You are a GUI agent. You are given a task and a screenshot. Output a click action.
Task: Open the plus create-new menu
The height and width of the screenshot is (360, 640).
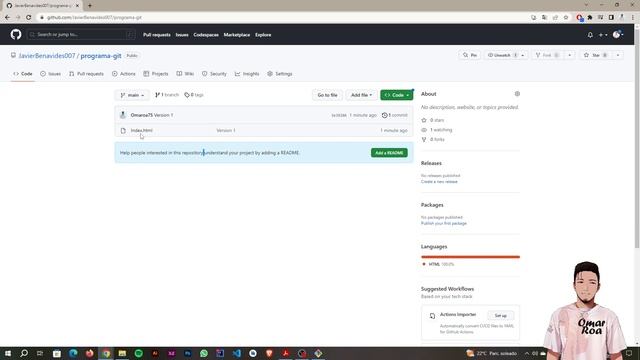pos(602,35)
